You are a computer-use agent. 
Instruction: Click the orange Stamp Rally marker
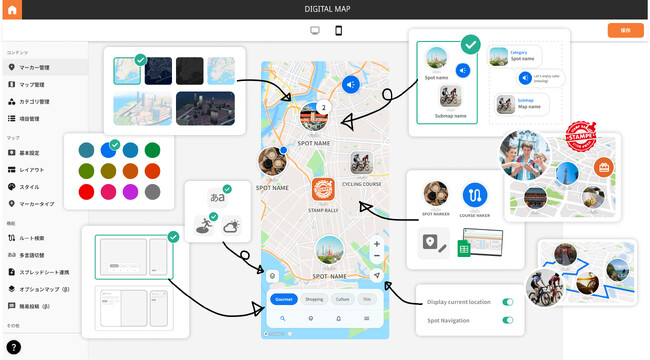point(323,190)
